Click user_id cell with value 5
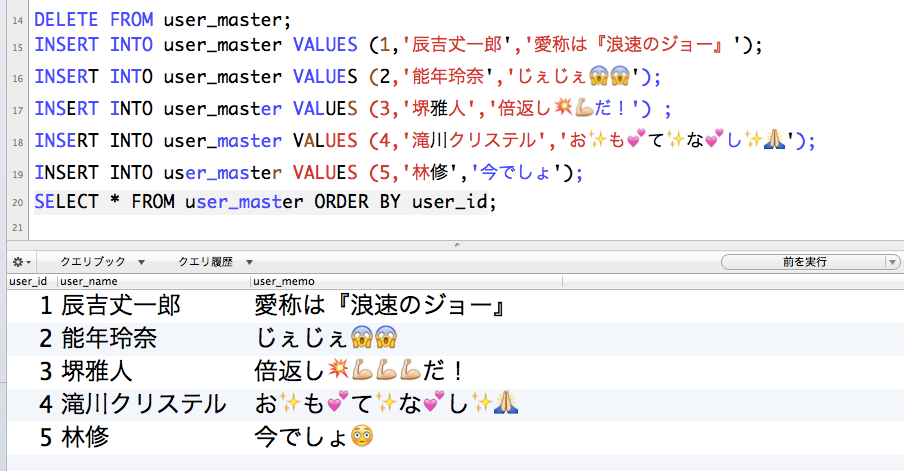The width and height of the screenshot is (904, 471). pos(46,437)
